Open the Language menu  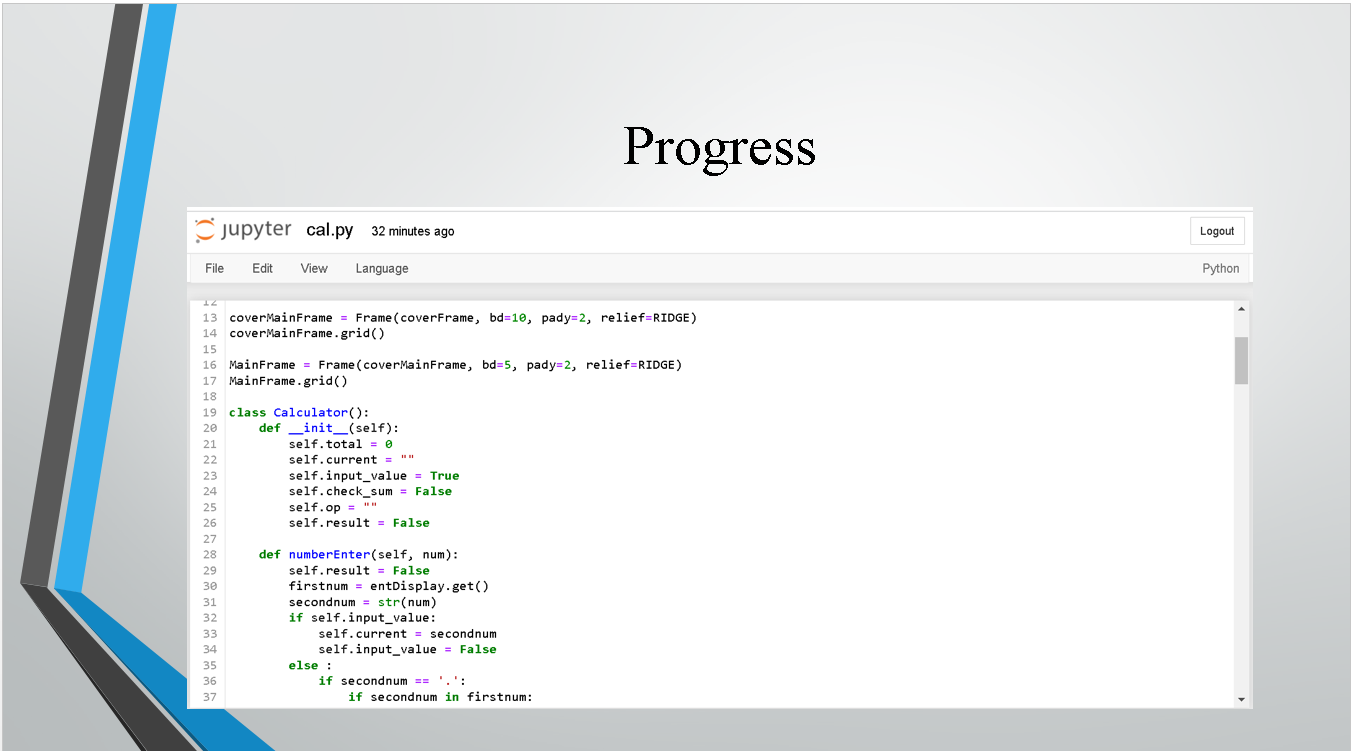tap(382, 268)
